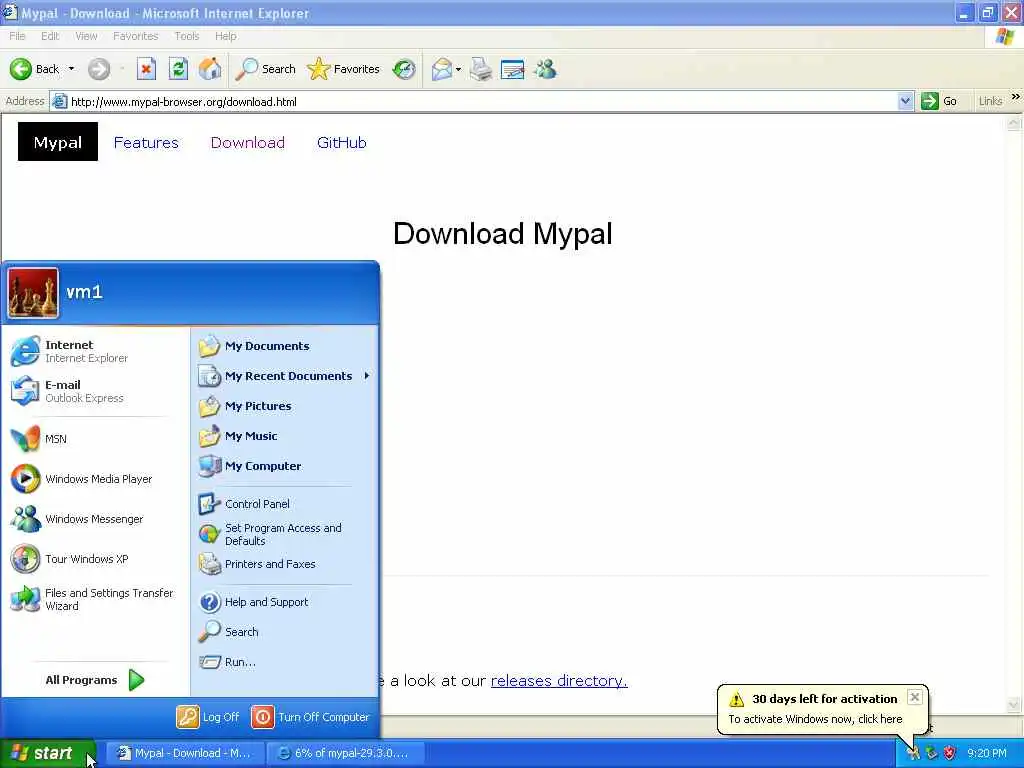The width and height of the screenshot is (1024, 768).
Task: Open Control Panel
Action: click(284, 504)
